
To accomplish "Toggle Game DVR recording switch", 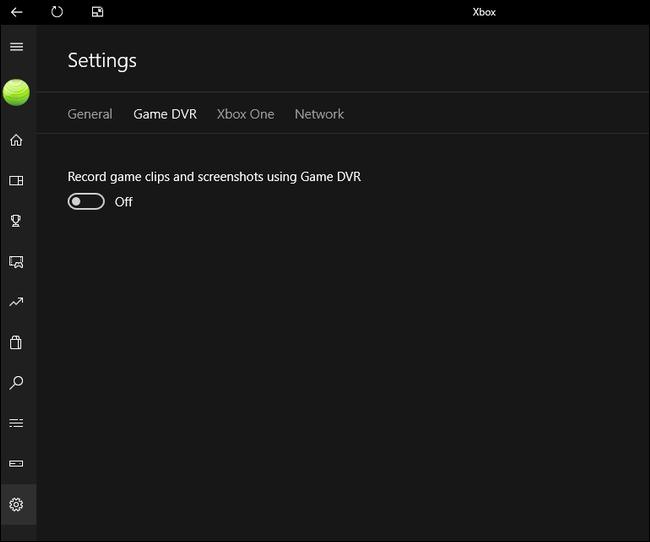I will 86,202.
